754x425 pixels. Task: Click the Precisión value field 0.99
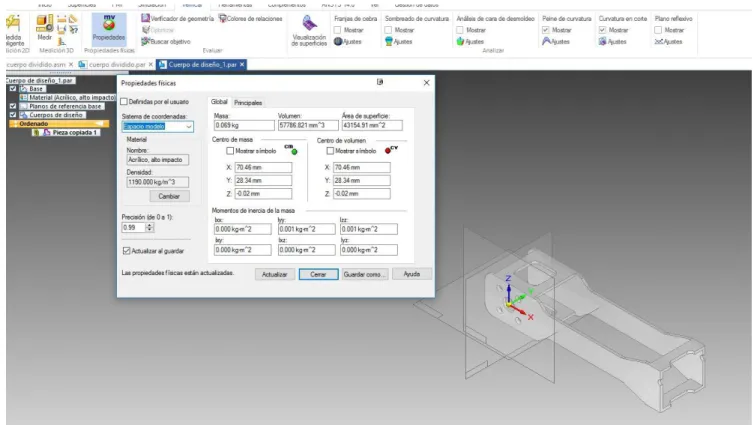[133, 227]
